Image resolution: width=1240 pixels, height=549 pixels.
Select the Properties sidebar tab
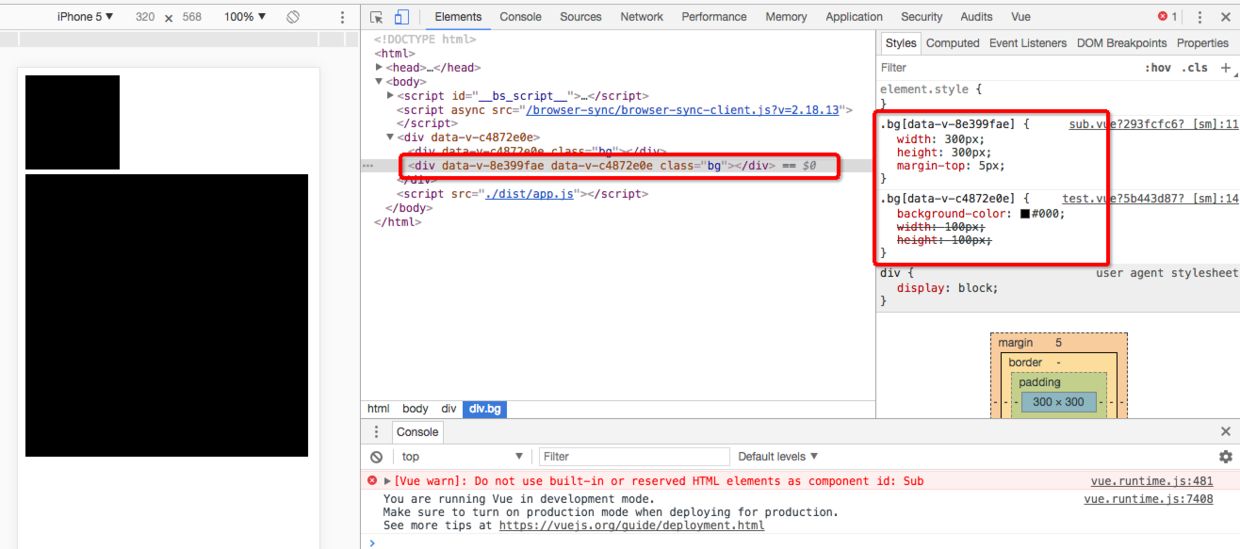(1203, 43)
